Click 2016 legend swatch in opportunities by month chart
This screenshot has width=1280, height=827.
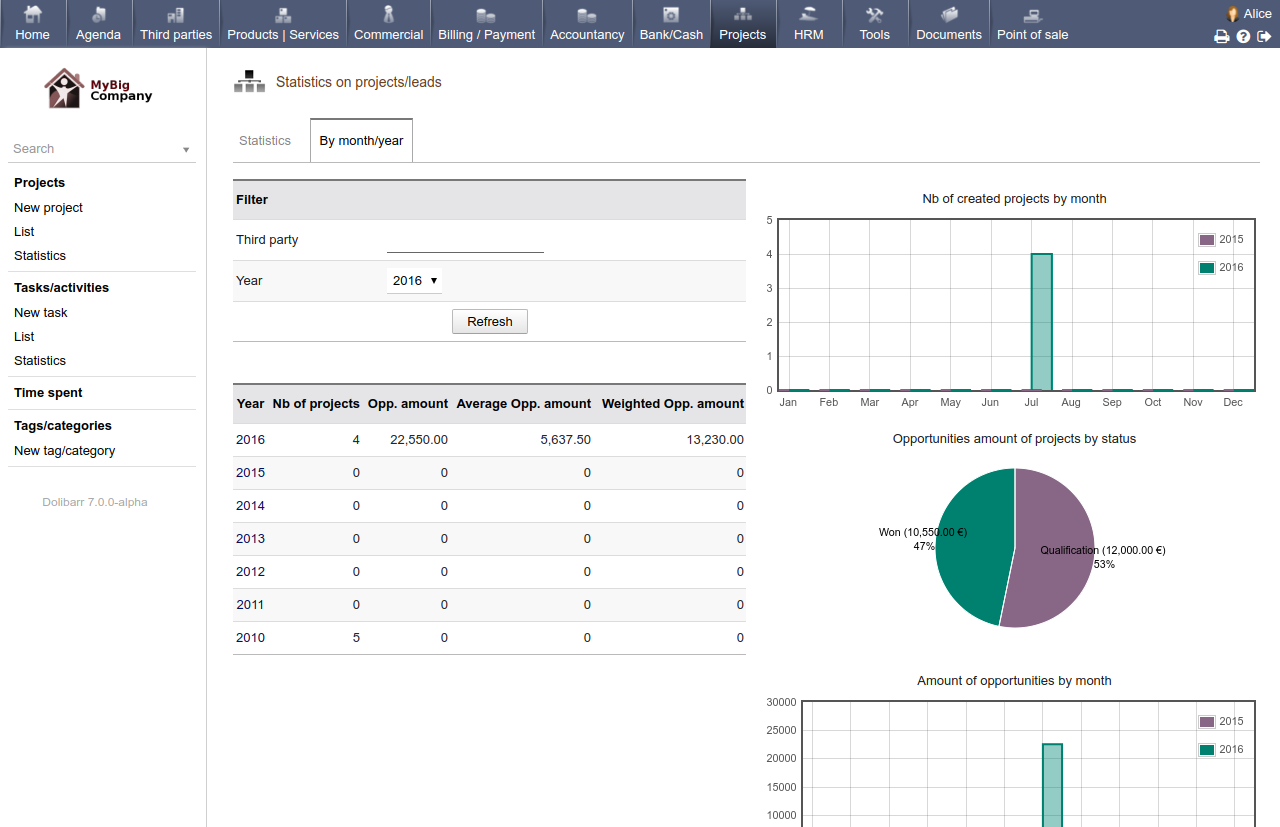pos(1207,750)
